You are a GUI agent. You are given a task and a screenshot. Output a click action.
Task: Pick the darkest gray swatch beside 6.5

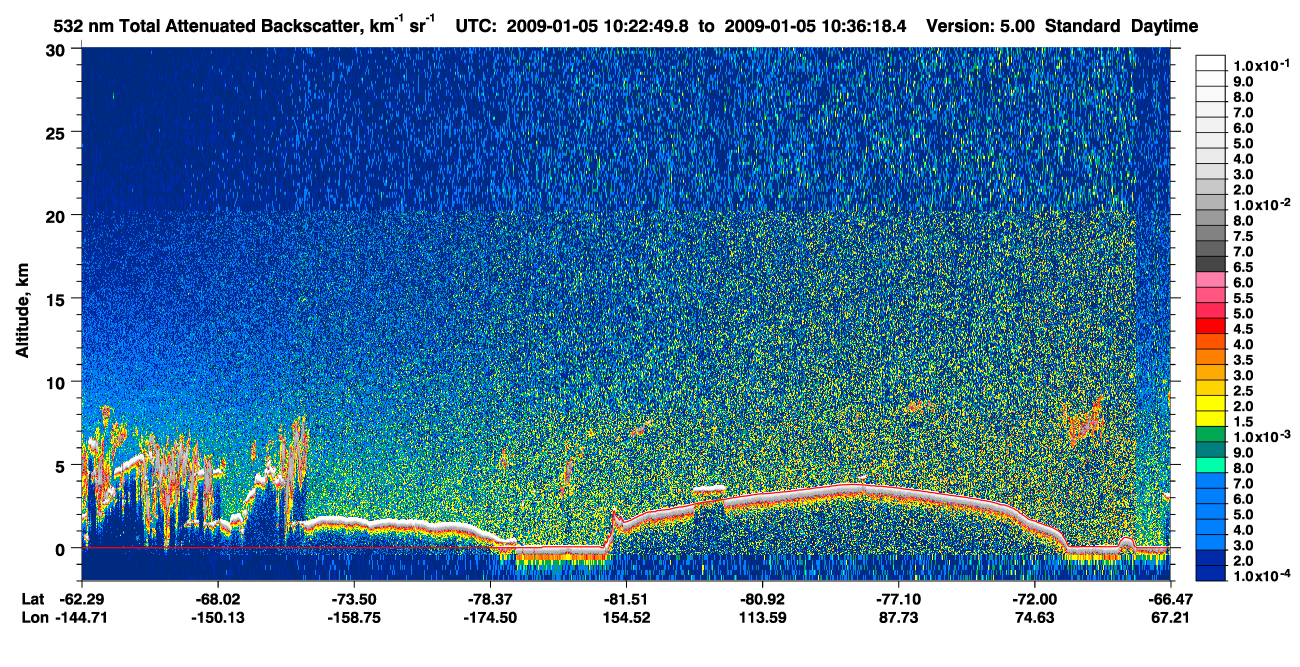[1211, 265]
